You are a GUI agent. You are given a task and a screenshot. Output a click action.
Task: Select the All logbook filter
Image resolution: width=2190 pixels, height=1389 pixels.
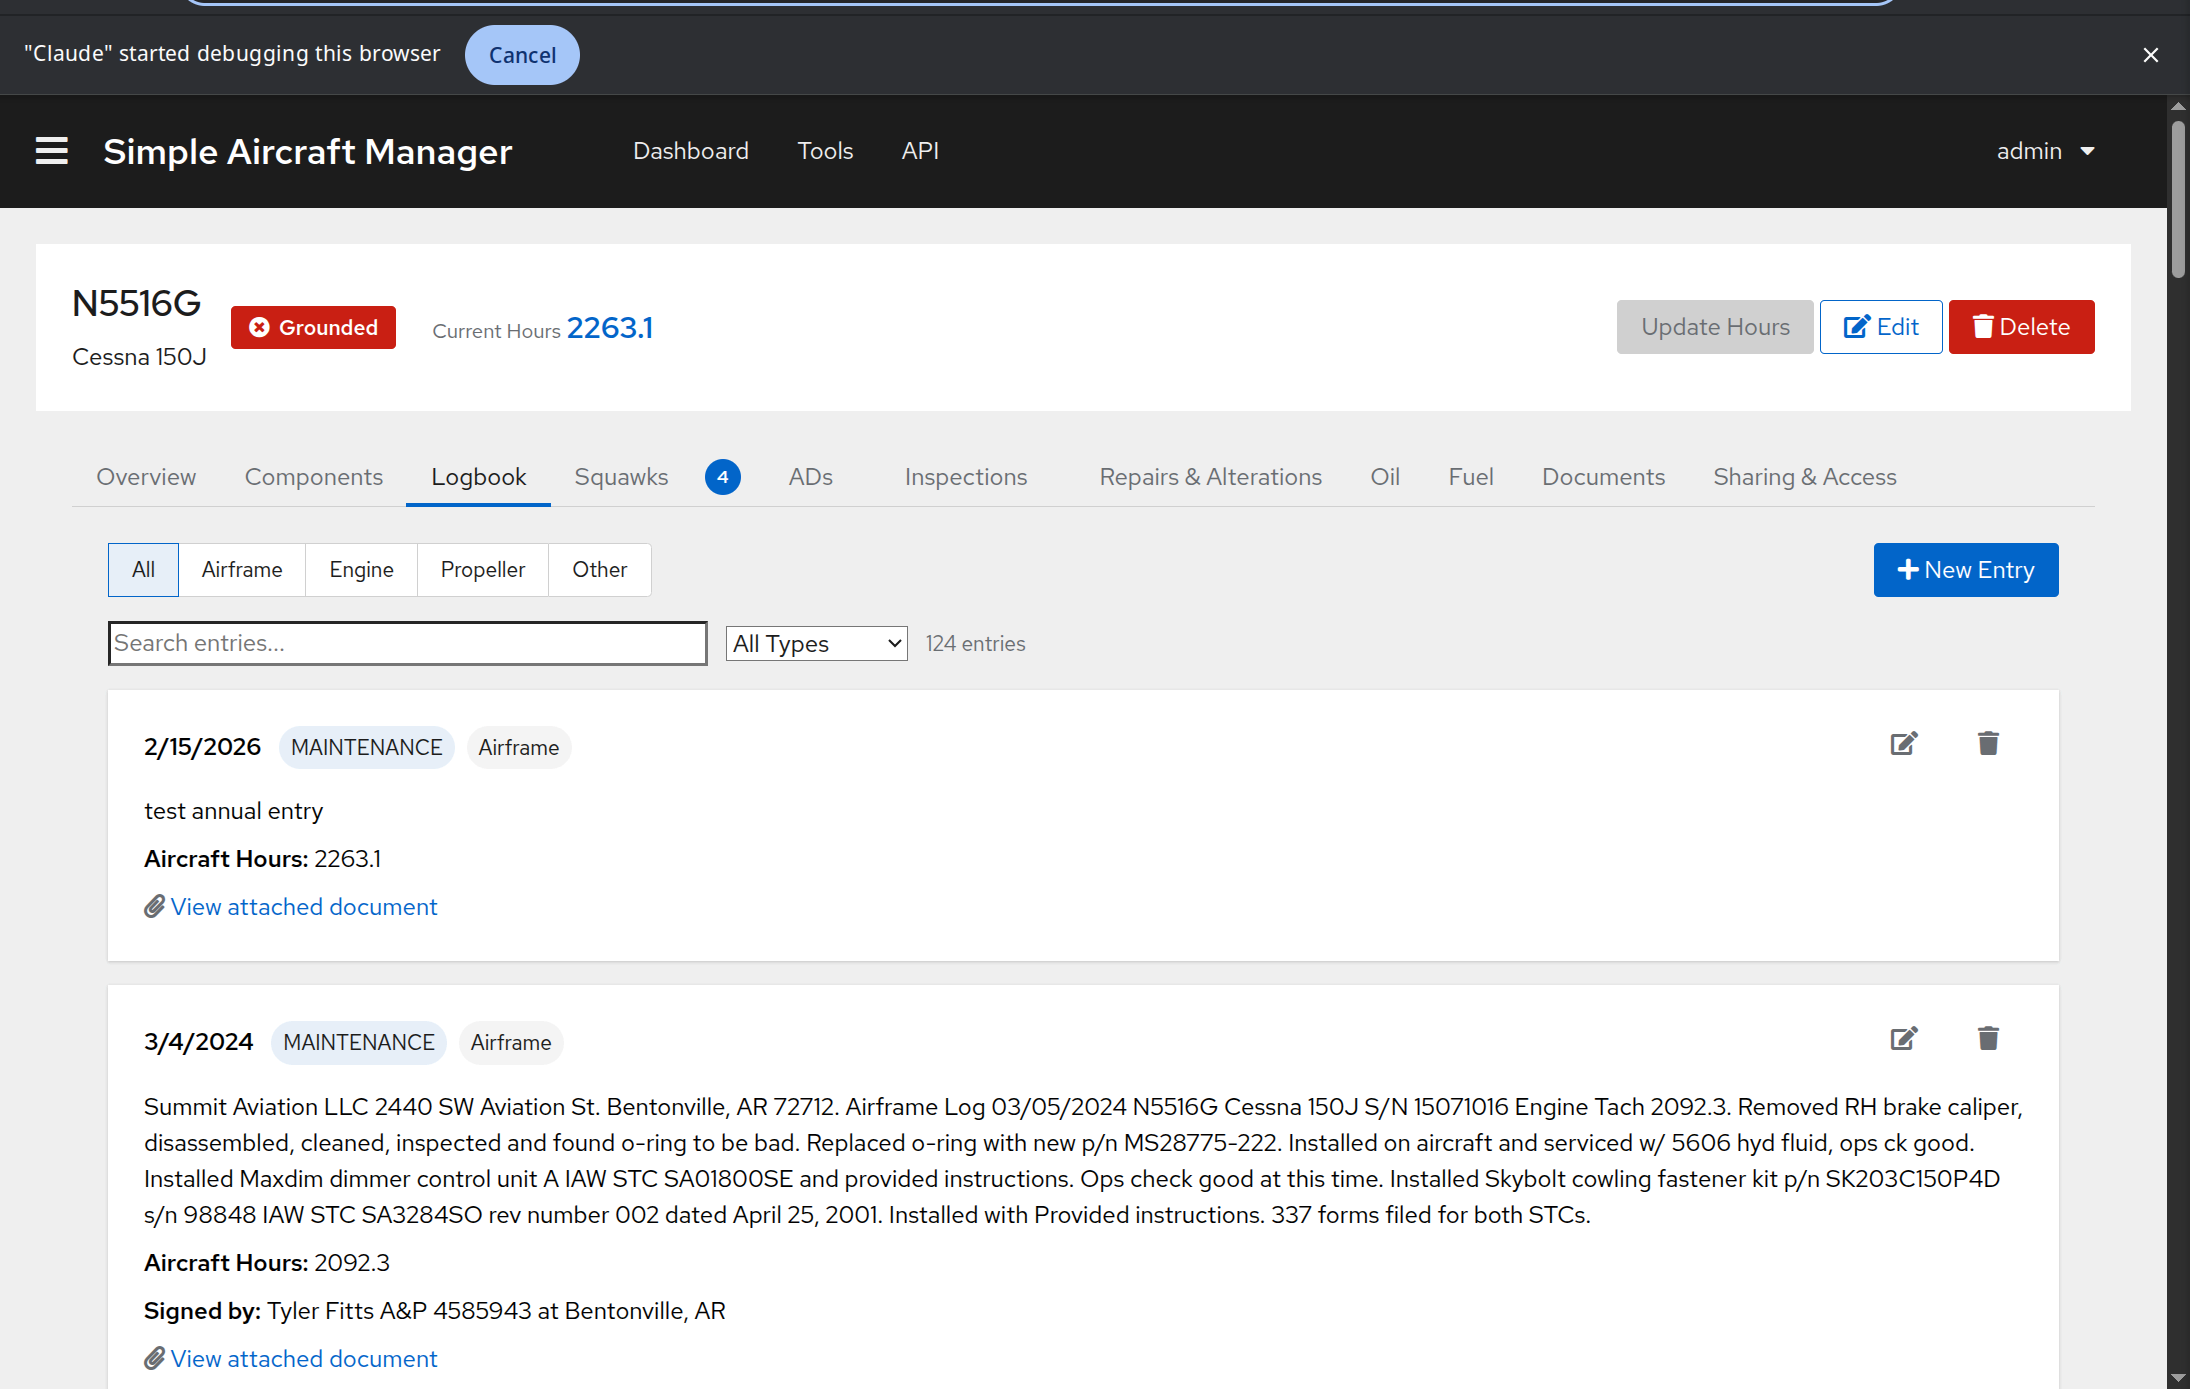tap(143, 570)
